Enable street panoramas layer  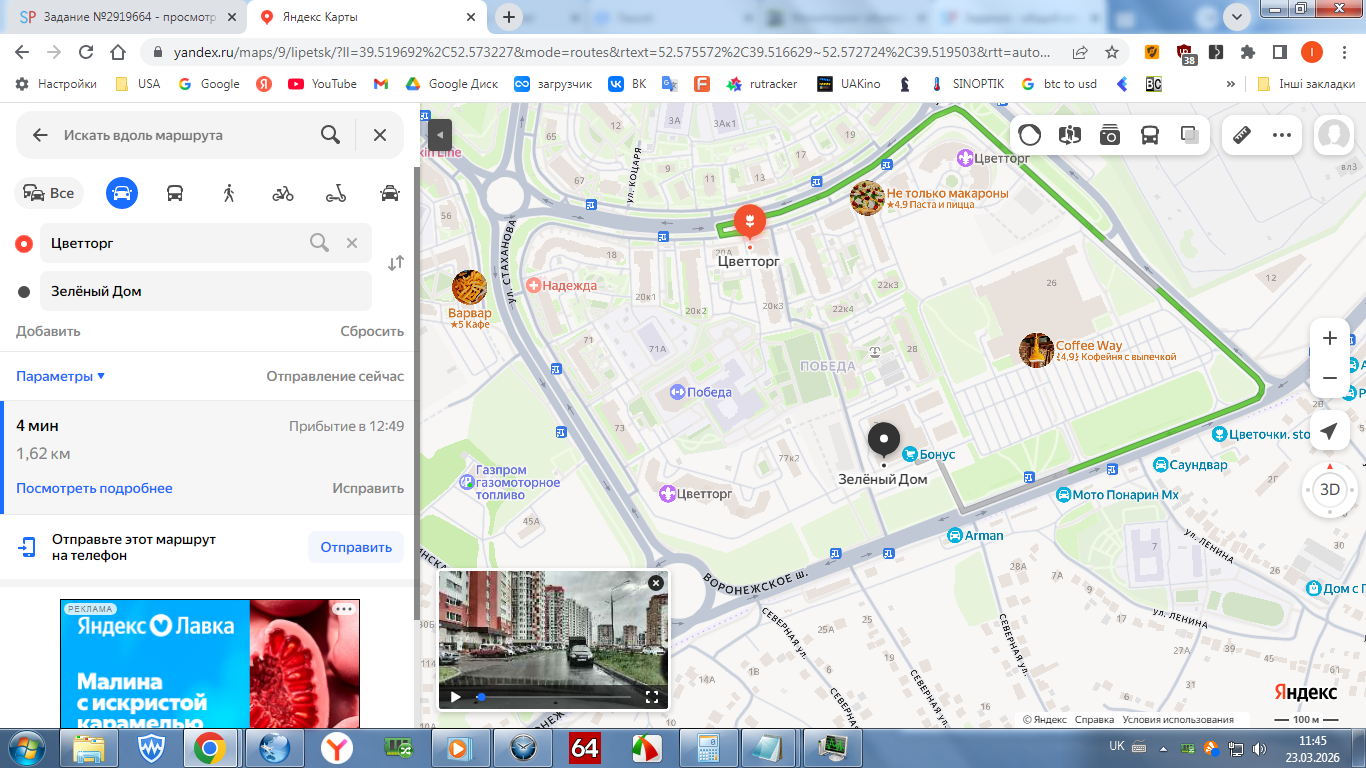[x=1070, y=135]
